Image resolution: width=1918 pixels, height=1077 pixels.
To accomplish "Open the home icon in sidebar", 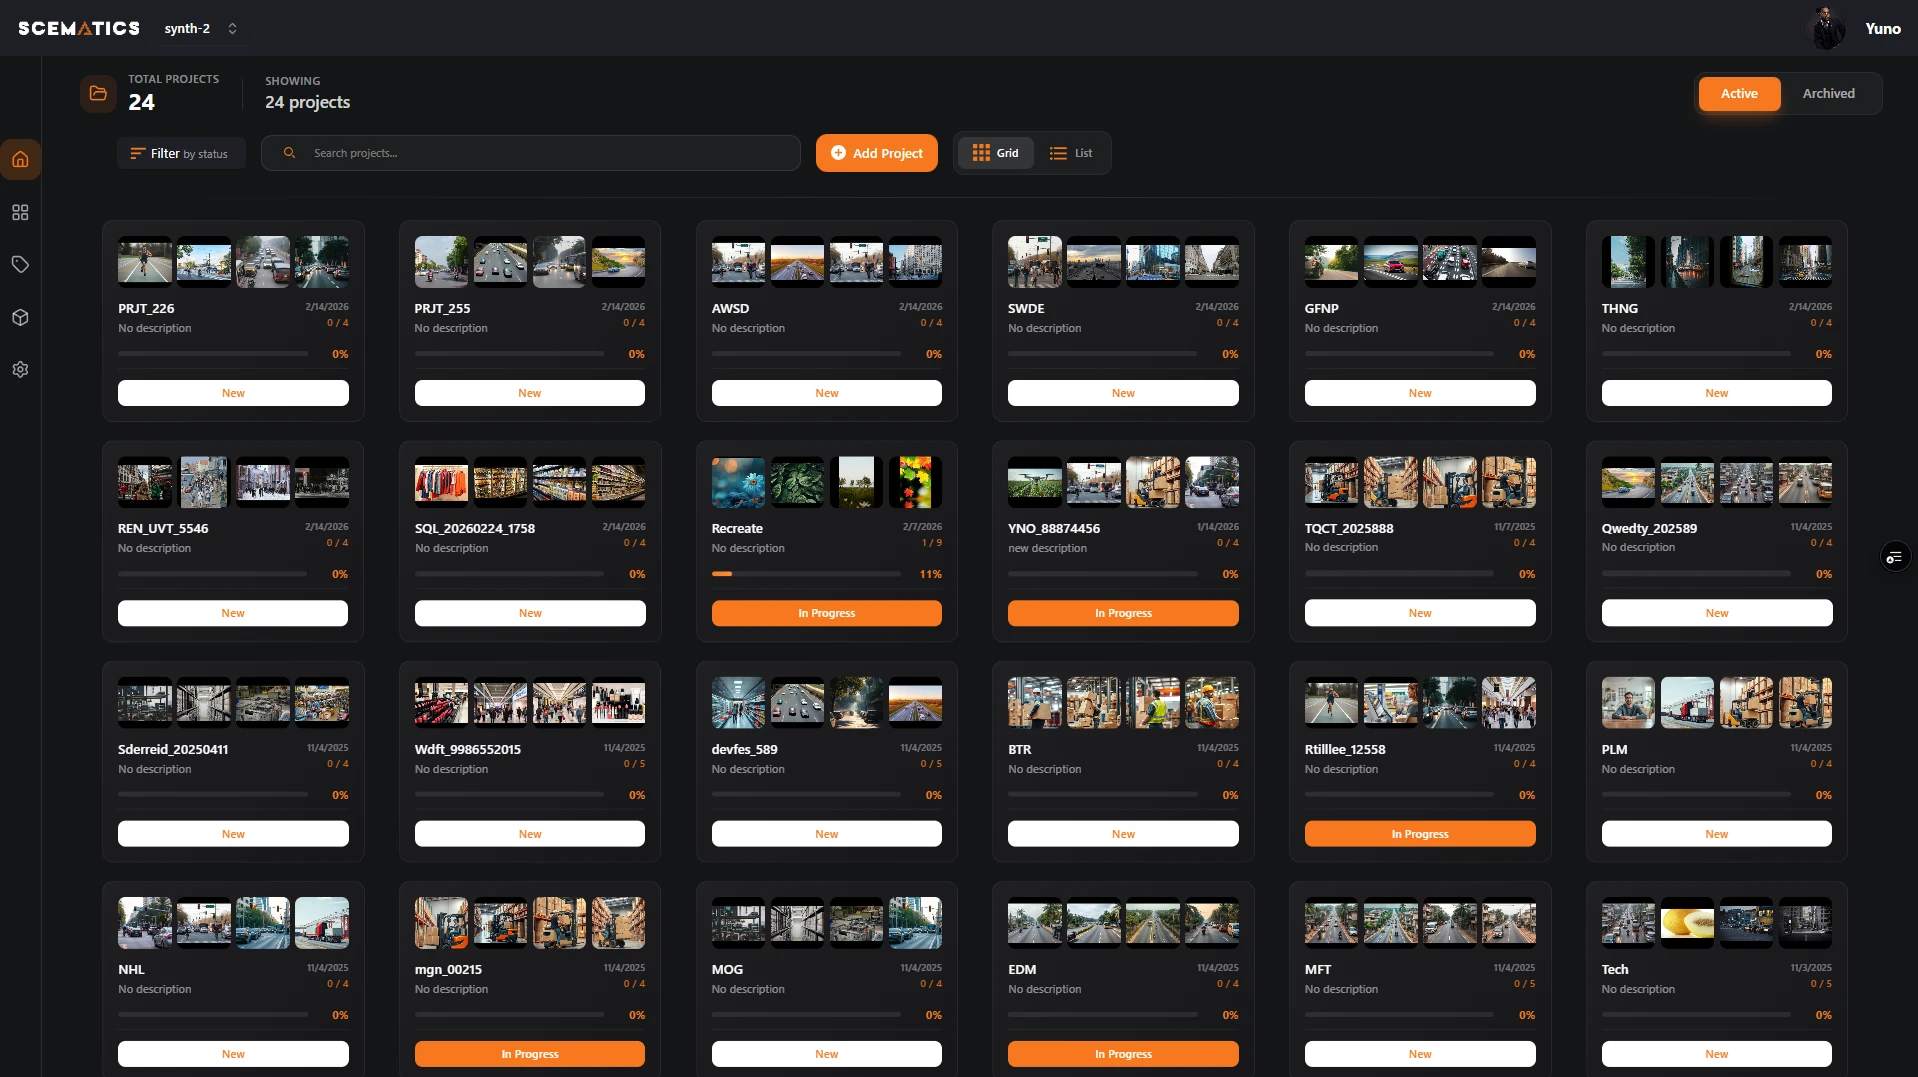I will [20, 160].
